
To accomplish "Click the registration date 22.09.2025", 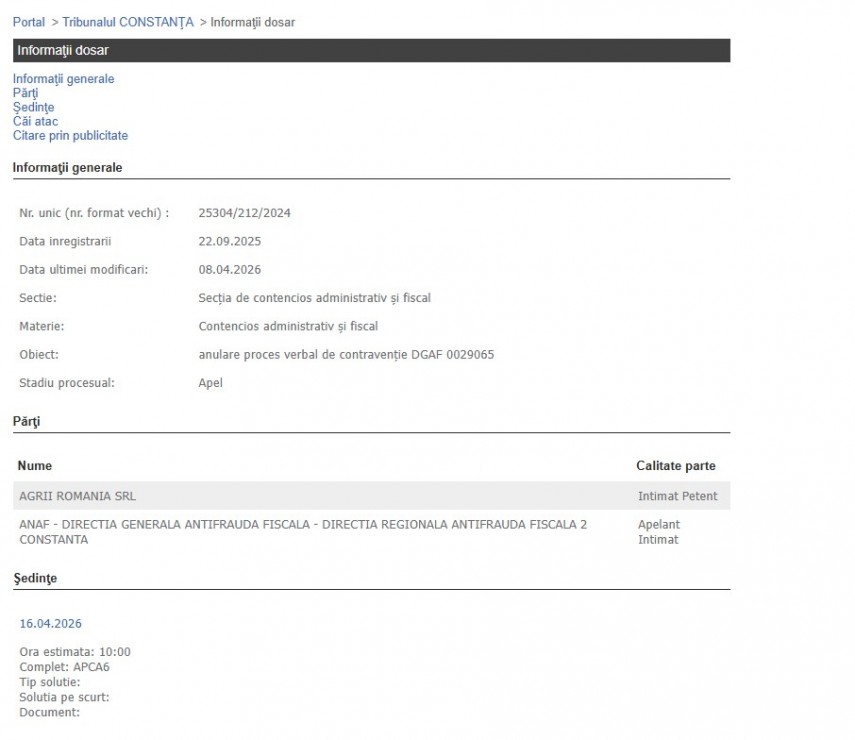I will click(x=230, y=241).
